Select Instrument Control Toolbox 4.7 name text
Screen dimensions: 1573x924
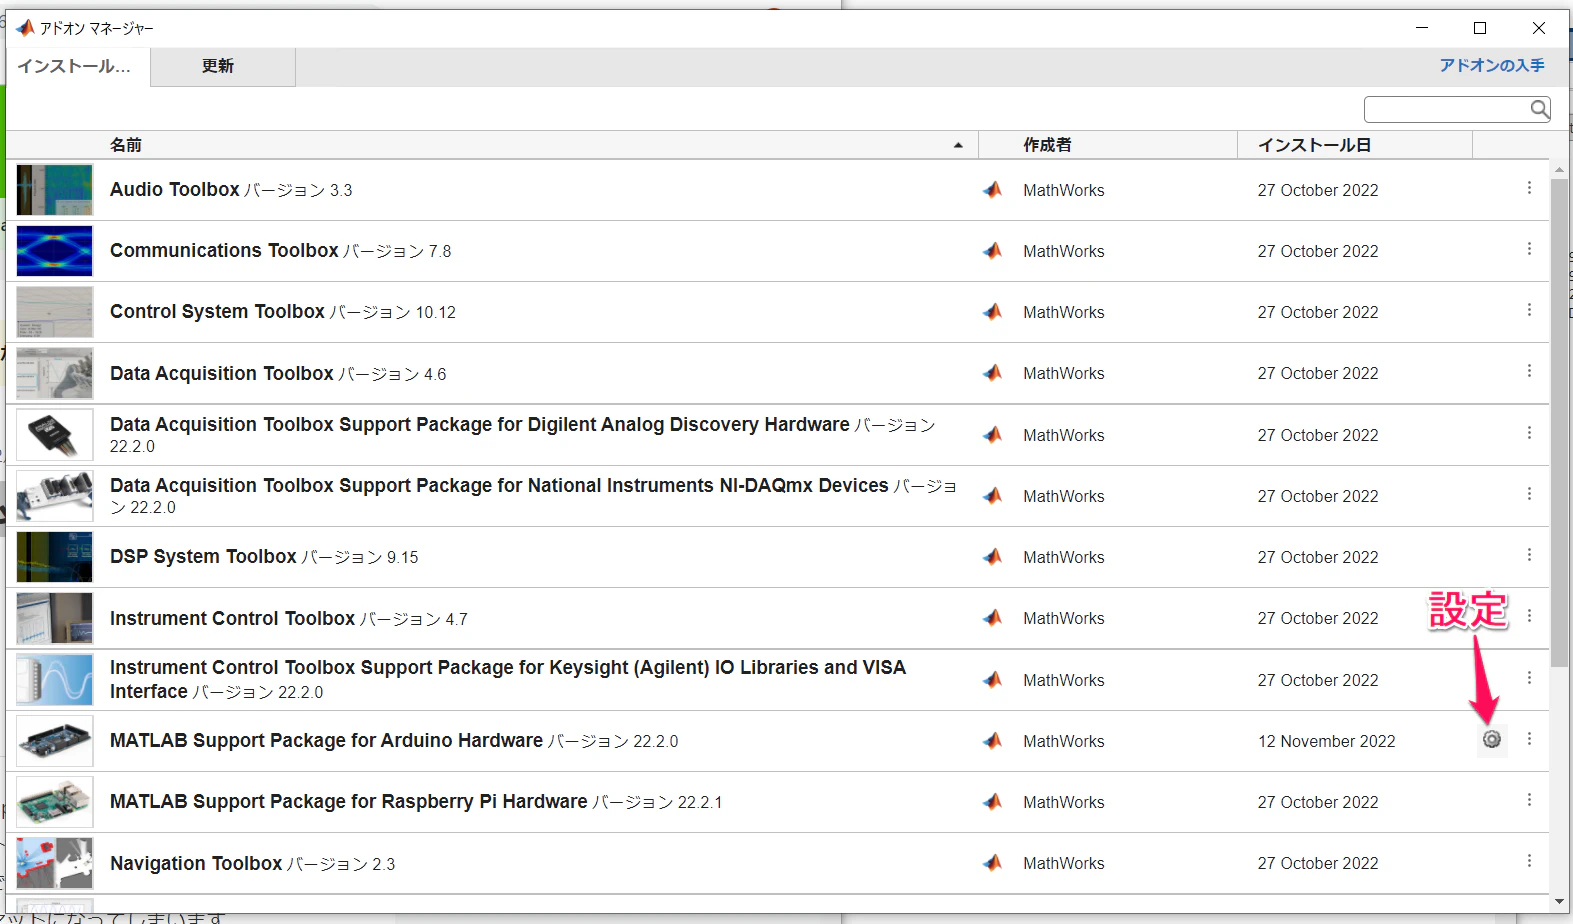pos(232,618)
